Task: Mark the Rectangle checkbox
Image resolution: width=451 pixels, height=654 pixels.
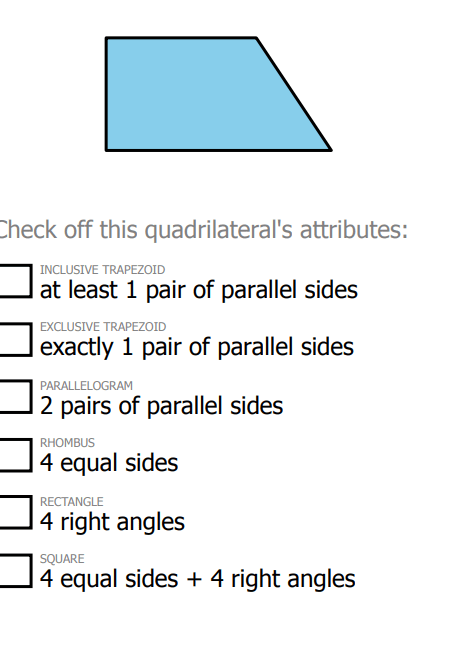Action: coord(15,512)
